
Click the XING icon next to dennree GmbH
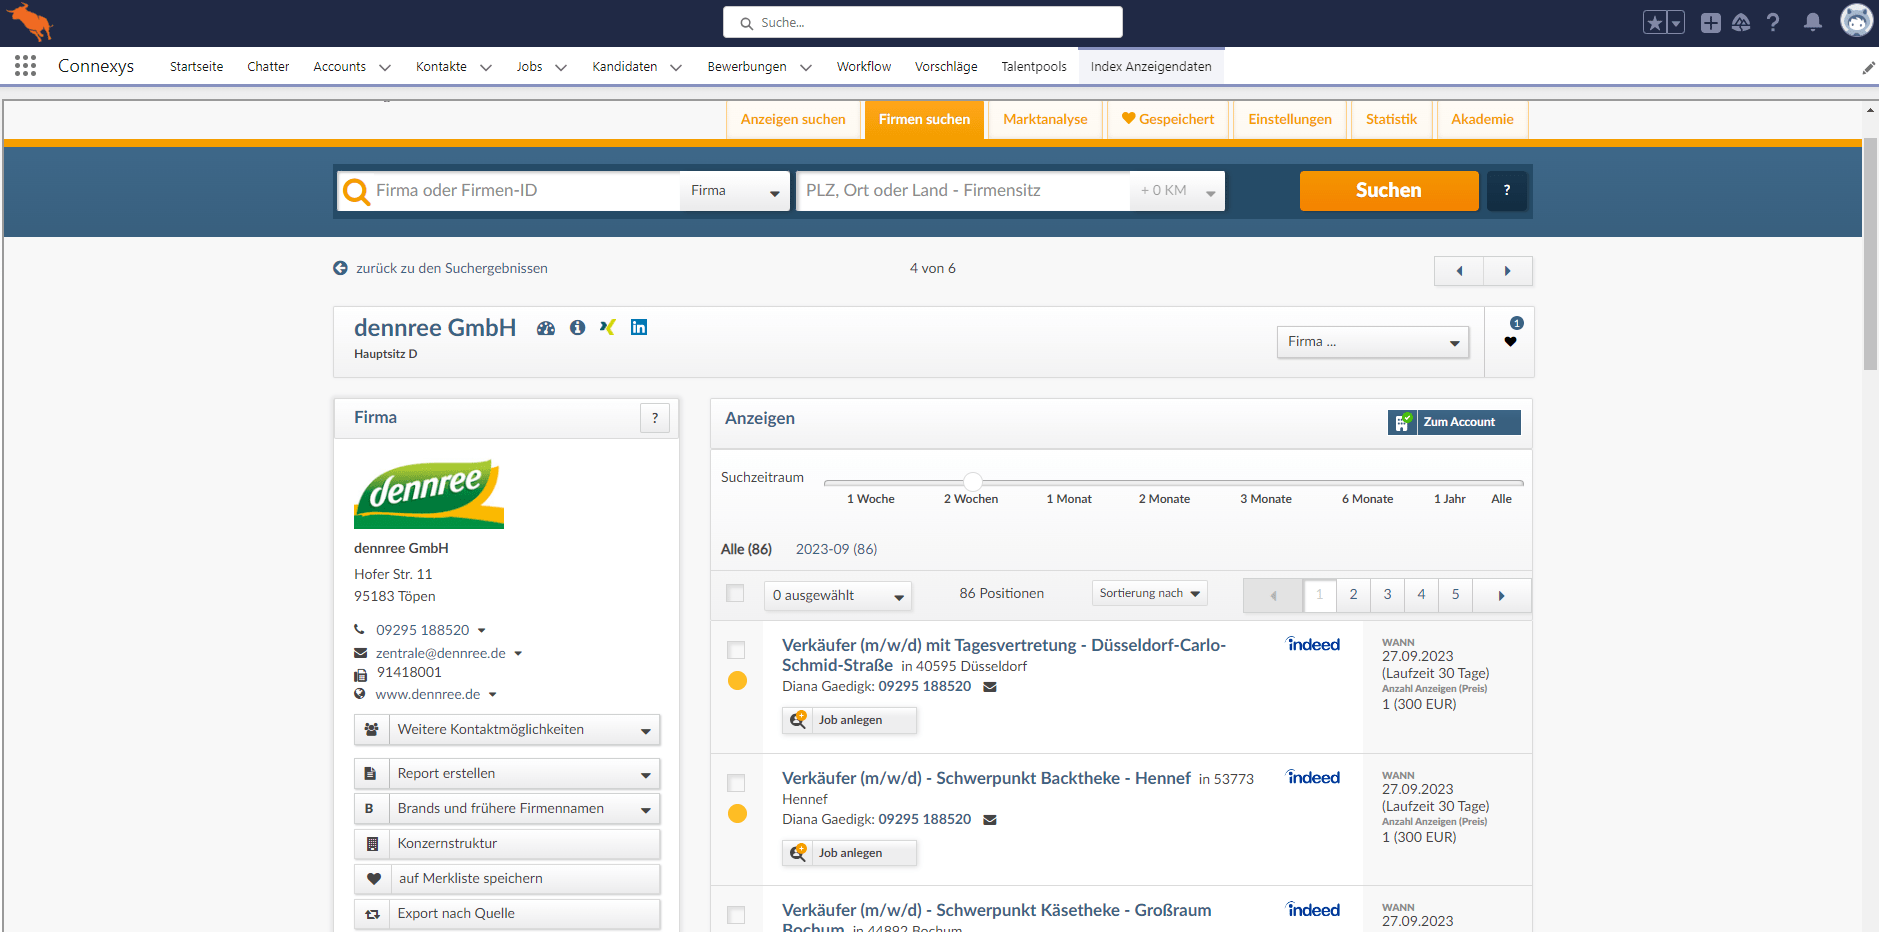[607, 327]
